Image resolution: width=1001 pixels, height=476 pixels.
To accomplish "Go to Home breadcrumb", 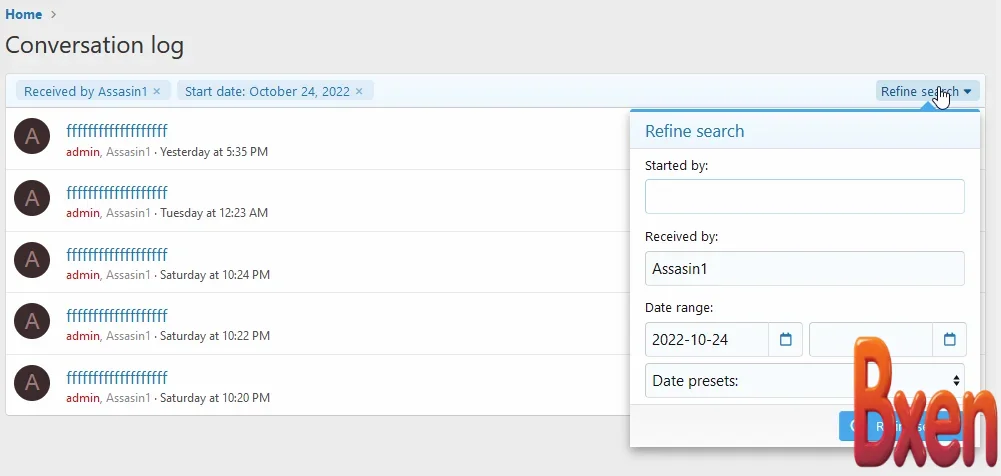I will [x=24, y=14].
